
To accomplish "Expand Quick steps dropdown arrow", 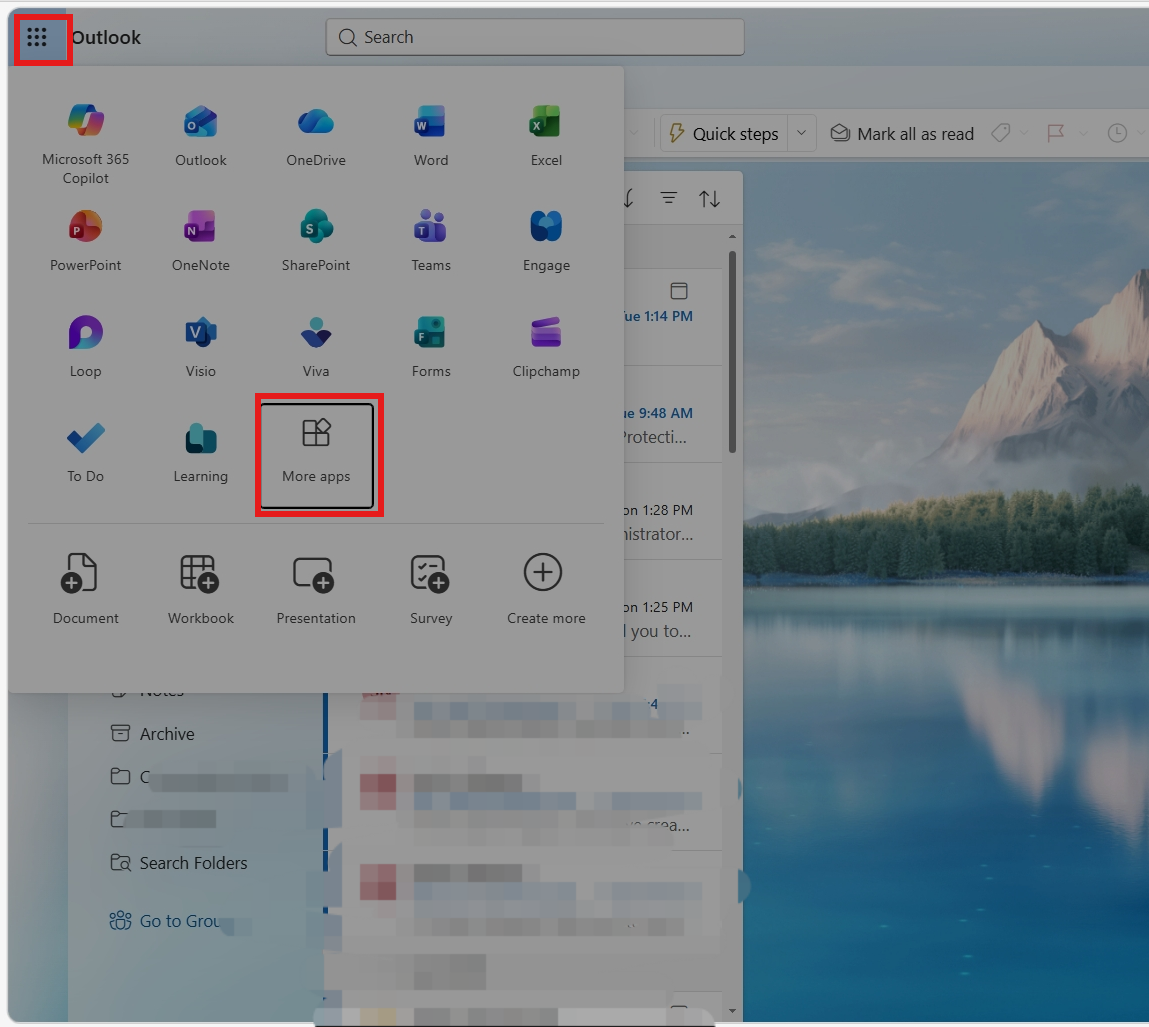I will click(802, 133).
